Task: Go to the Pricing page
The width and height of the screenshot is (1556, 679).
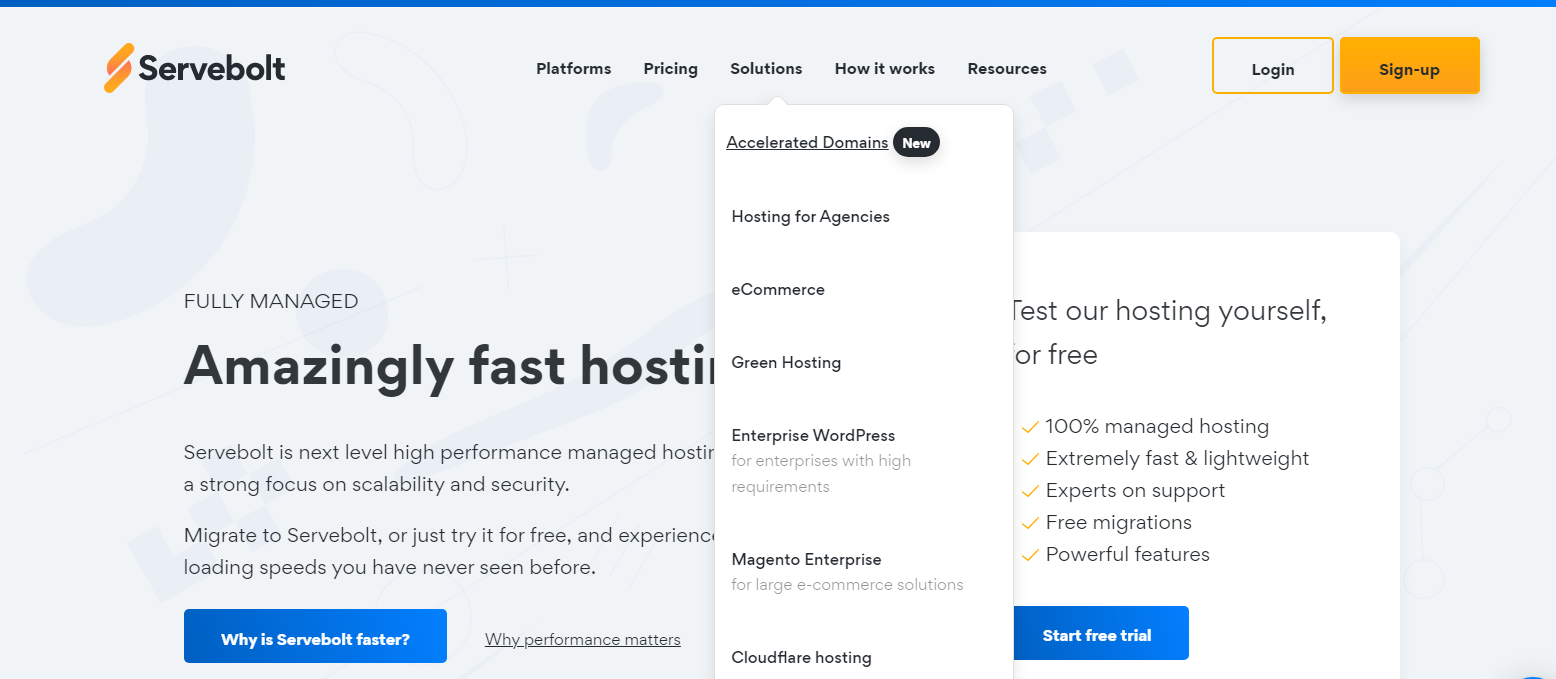Action: tap(670, 69)
